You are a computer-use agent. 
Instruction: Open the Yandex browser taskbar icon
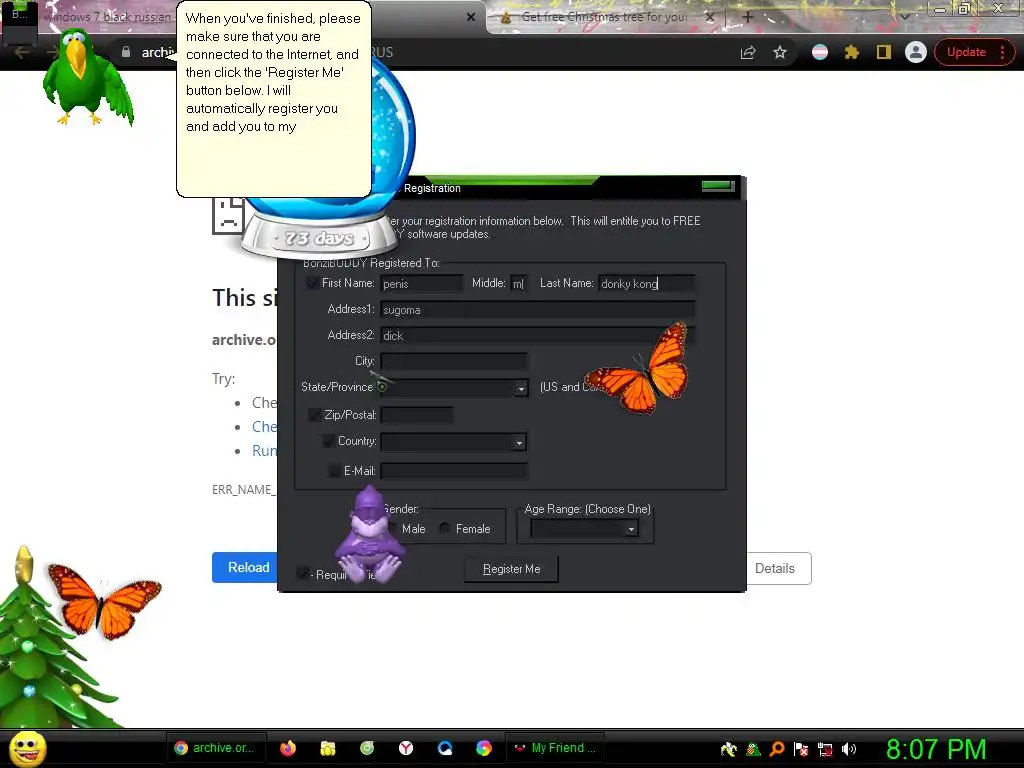[x=406, y=748]
